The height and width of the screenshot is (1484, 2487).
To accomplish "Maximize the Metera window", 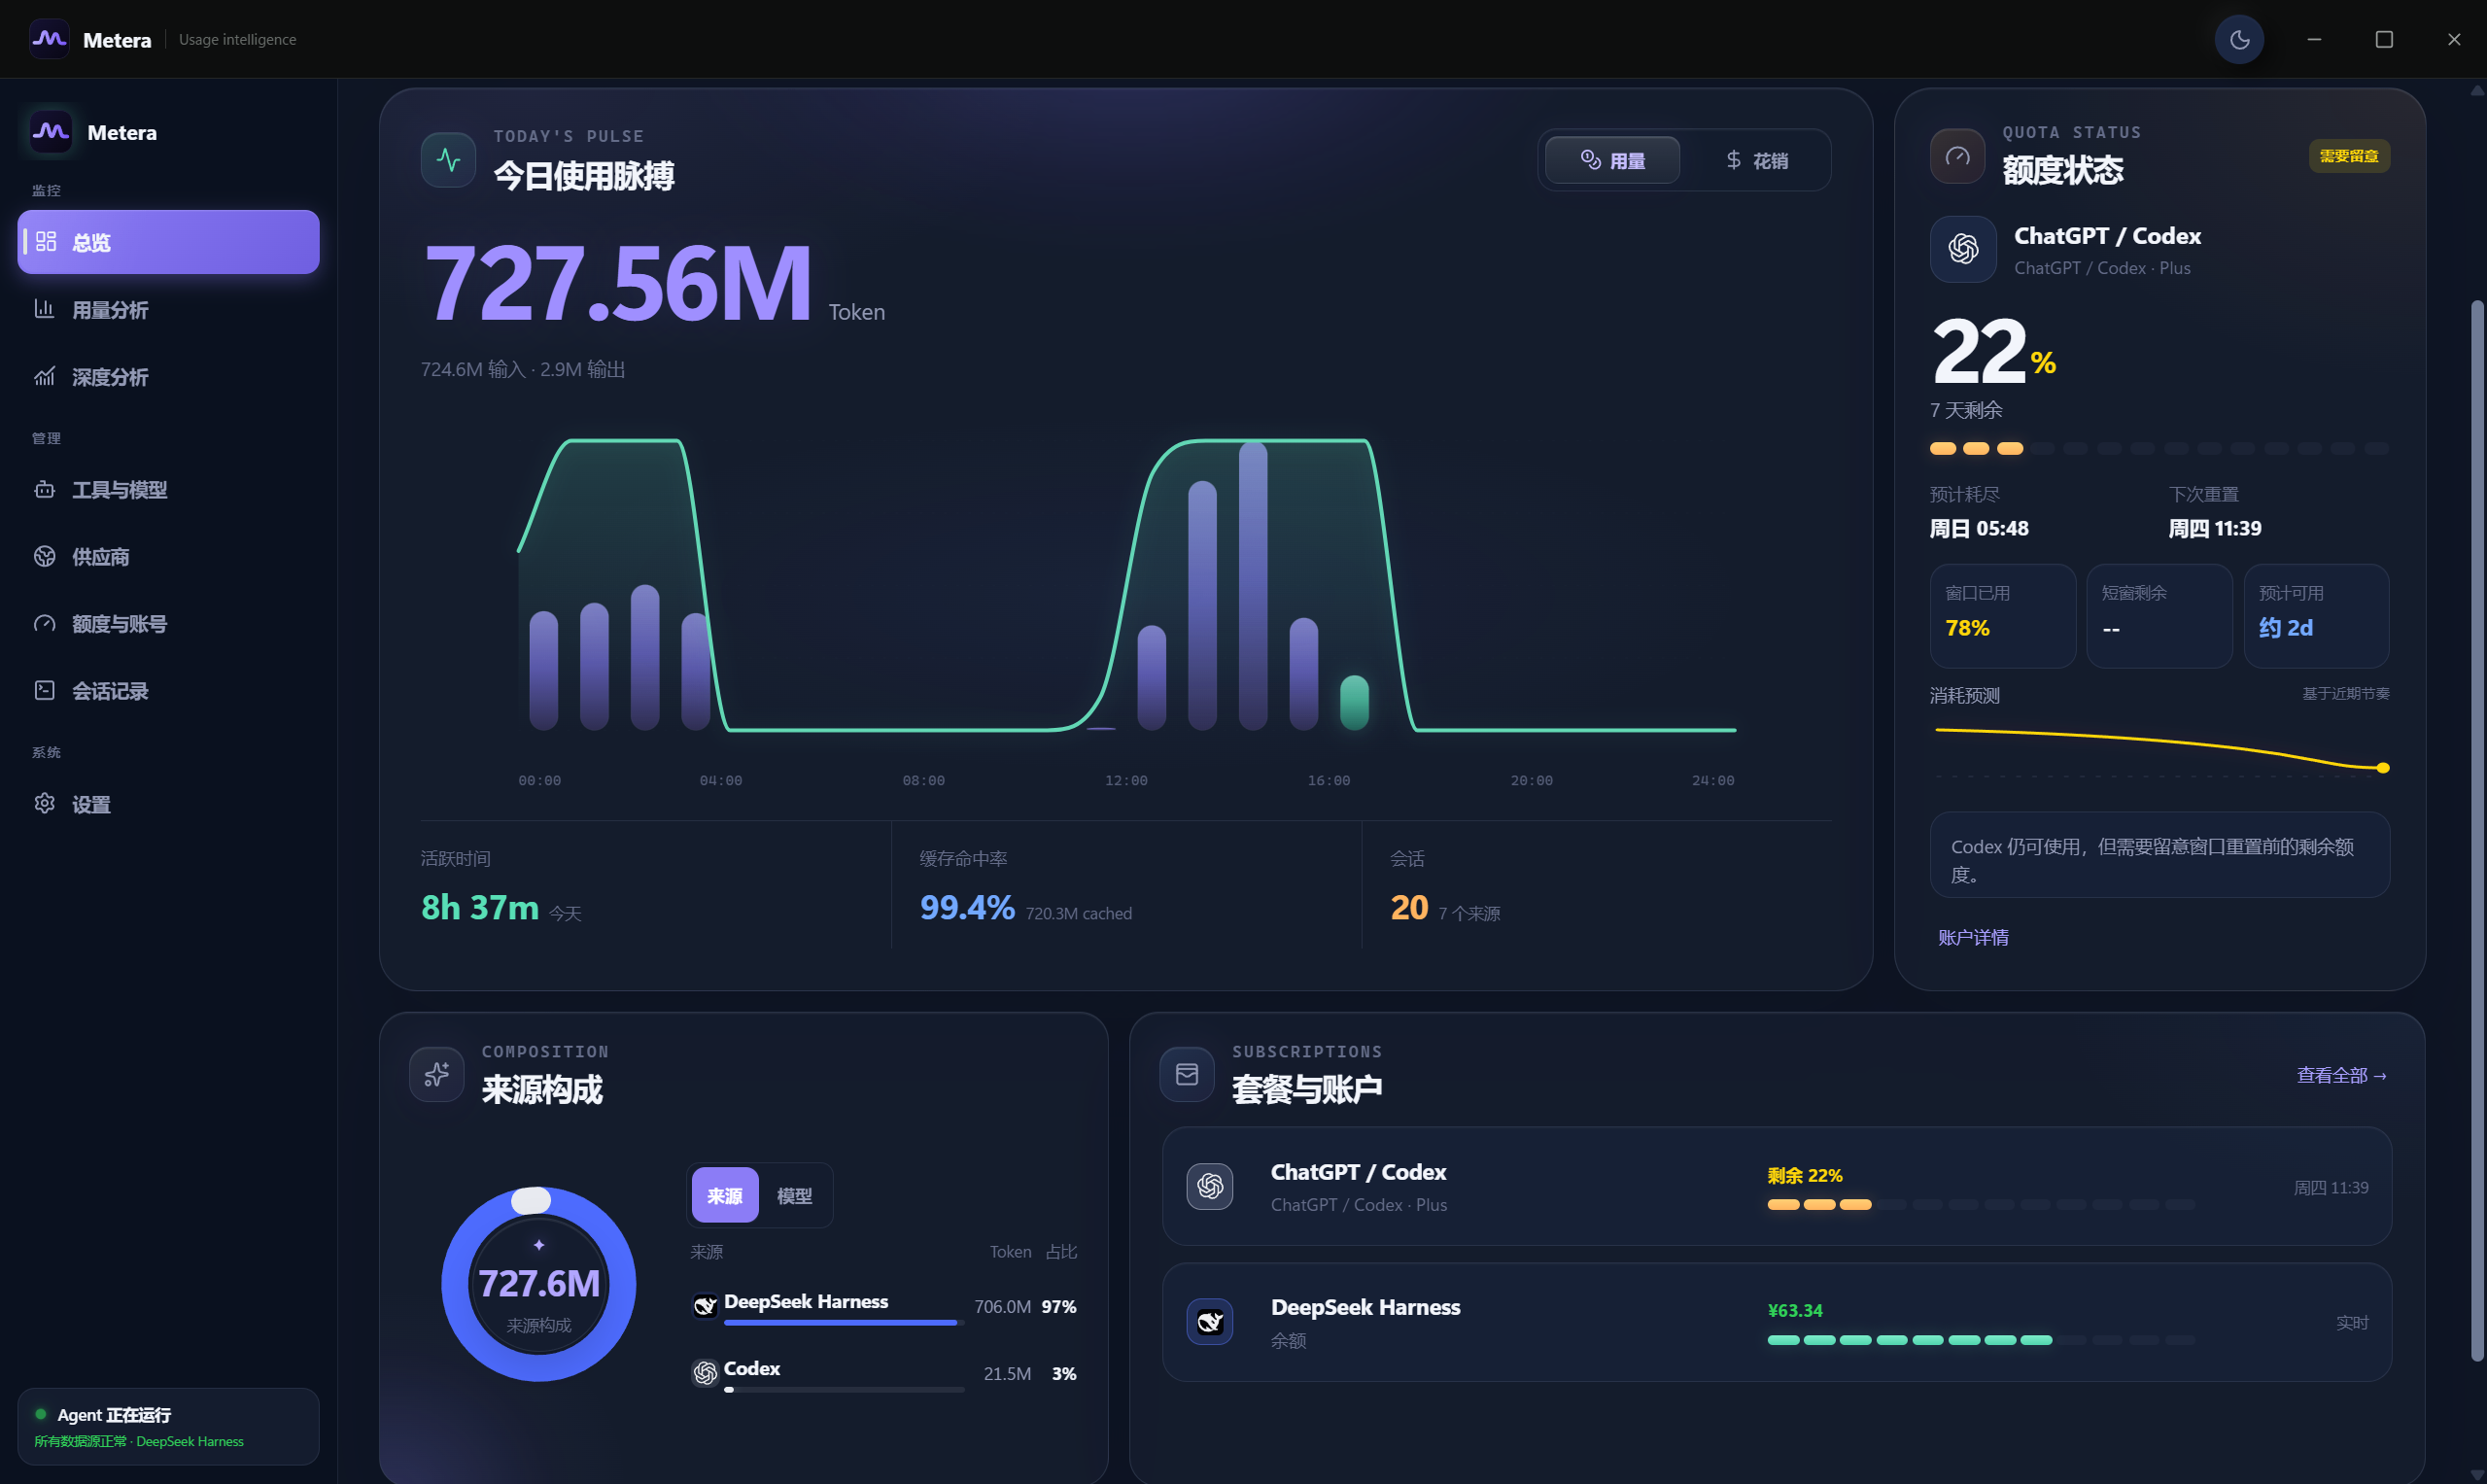I will (2384, 39).
